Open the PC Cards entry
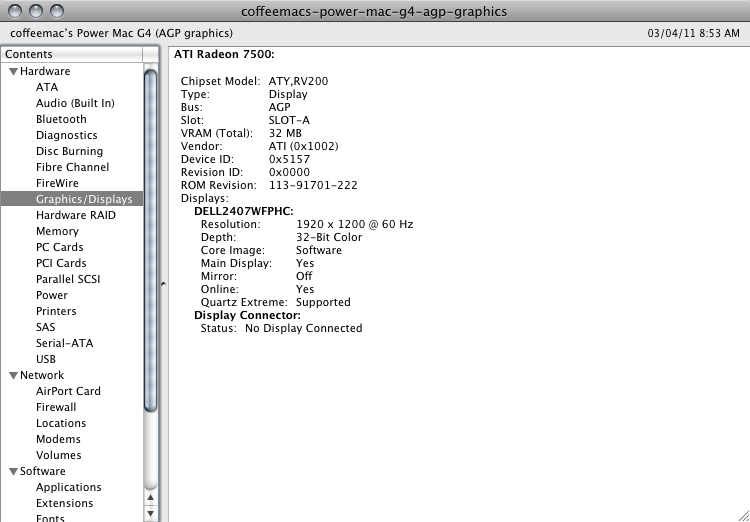This screenshot has height=522, width=750. (59, 247)
